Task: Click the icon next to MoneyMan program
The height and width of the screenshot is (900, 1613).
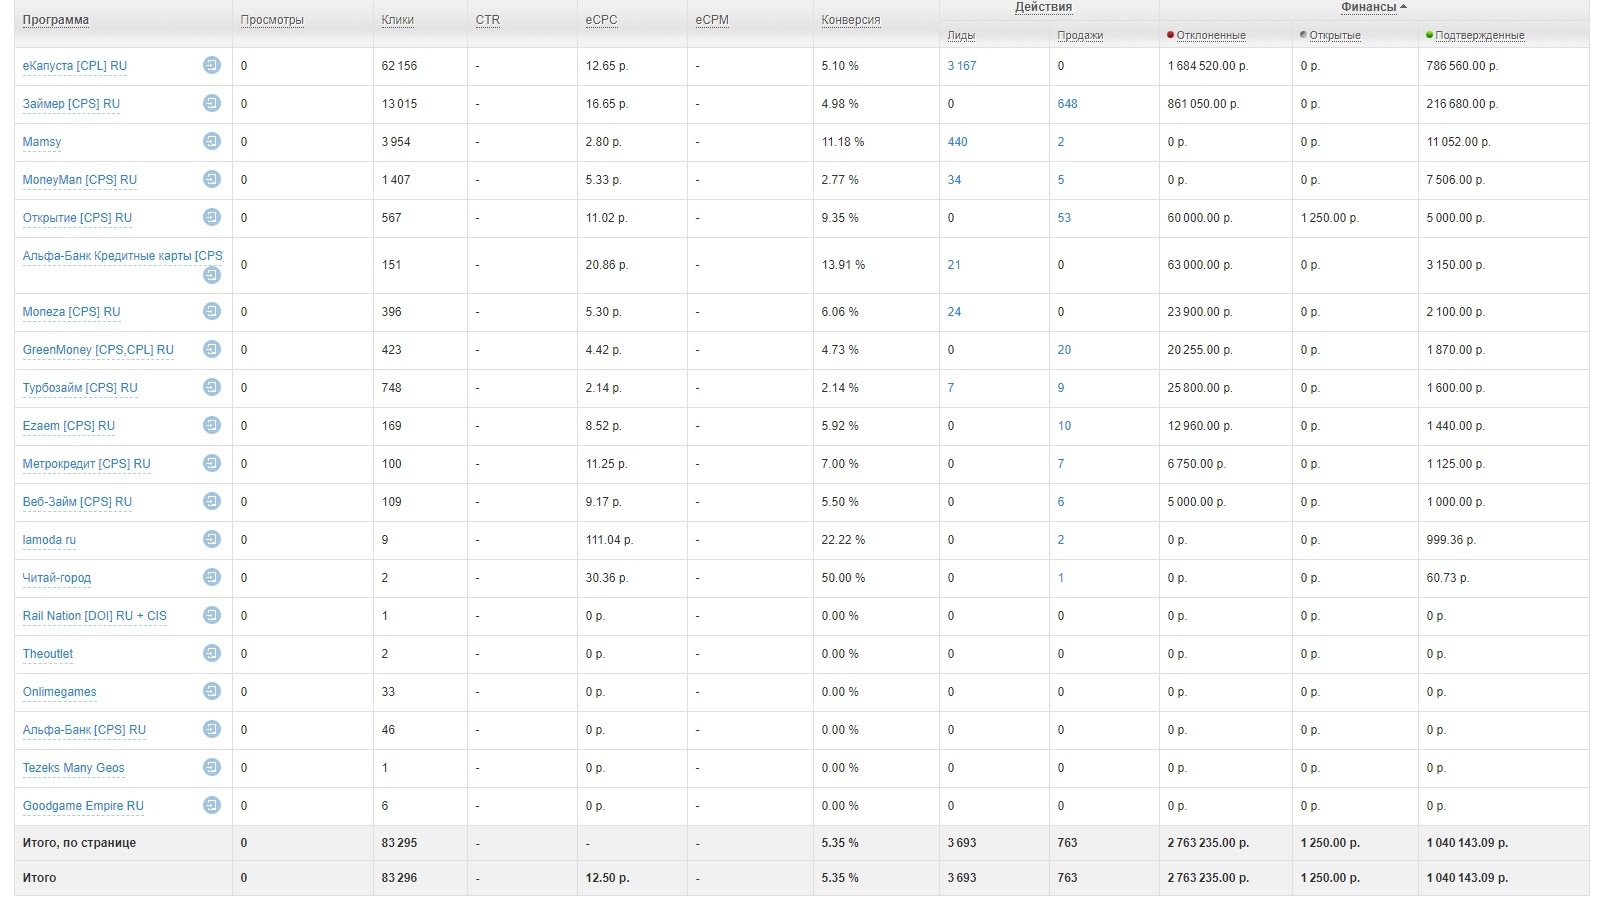Action: pyautogui.click(x=211, y=179)
